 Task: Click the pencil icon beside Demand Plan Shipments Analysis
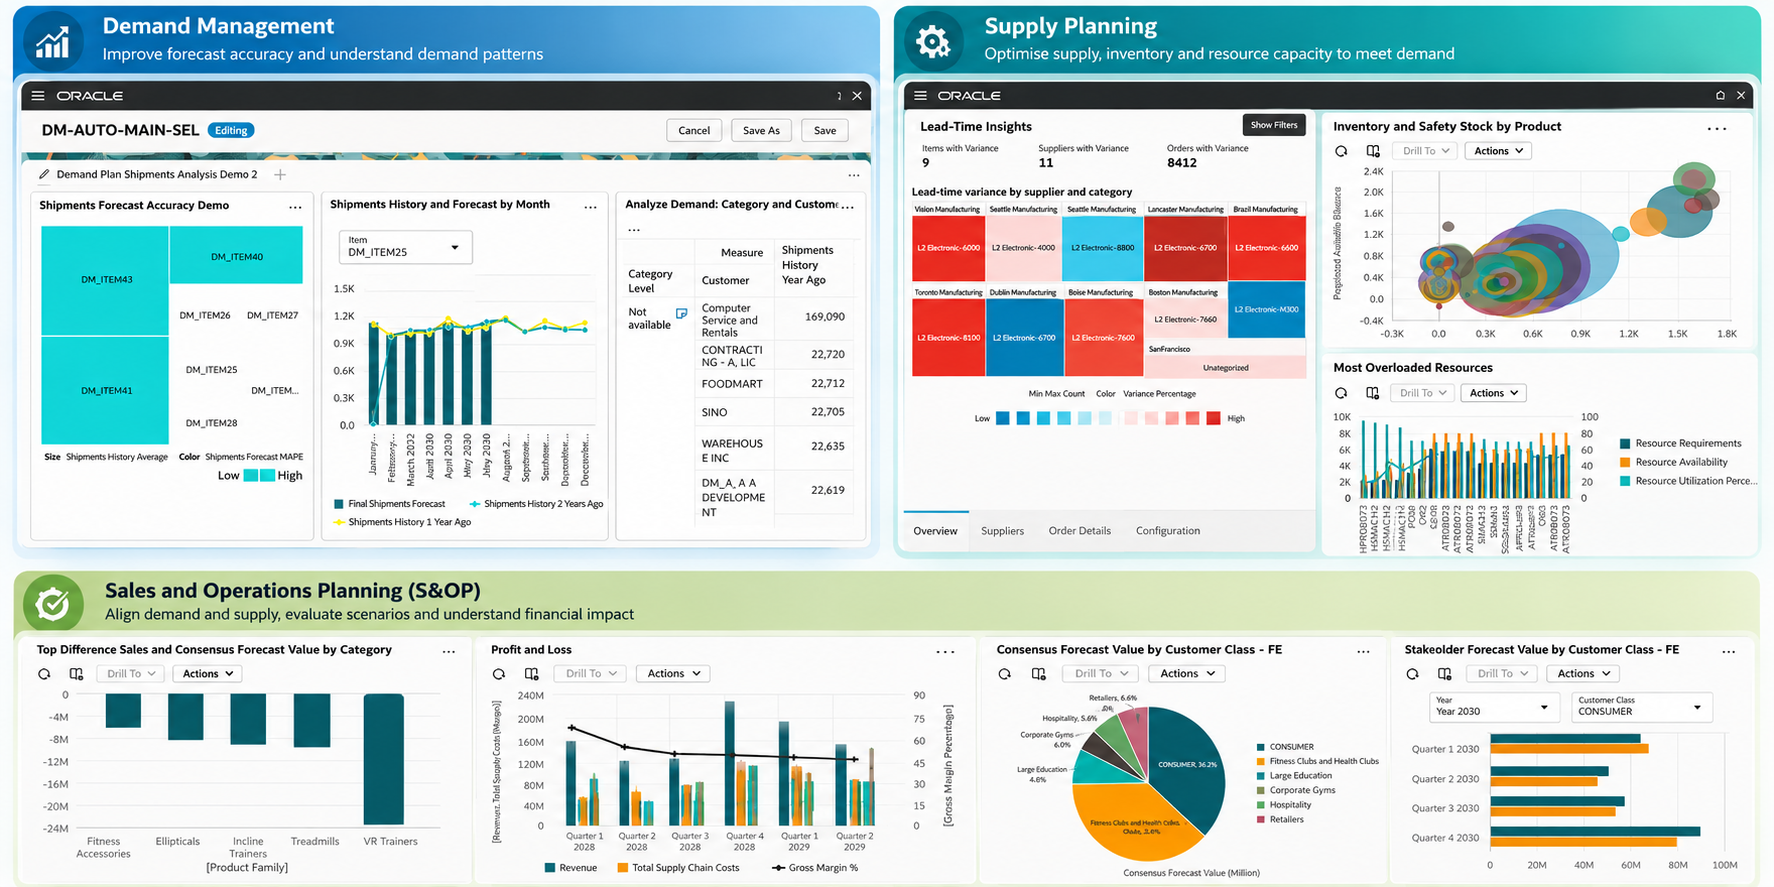(x=44, y=174)
